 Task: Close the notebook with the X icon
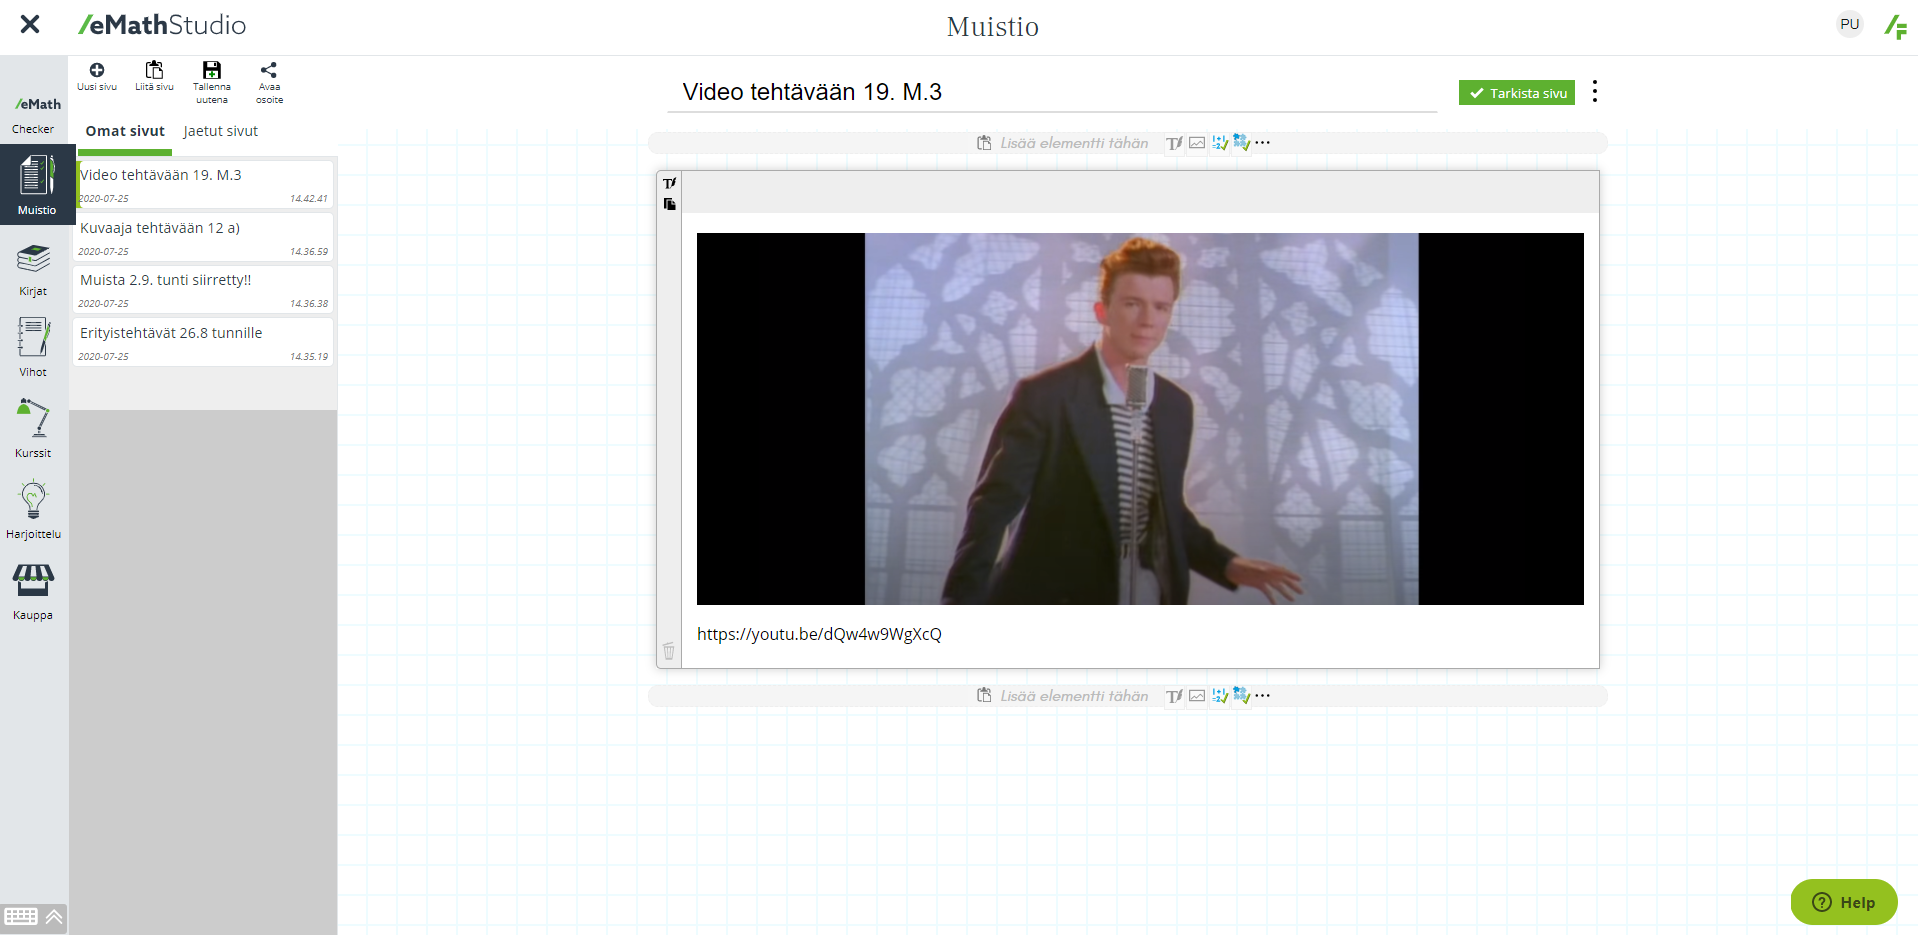click(30, 24)
